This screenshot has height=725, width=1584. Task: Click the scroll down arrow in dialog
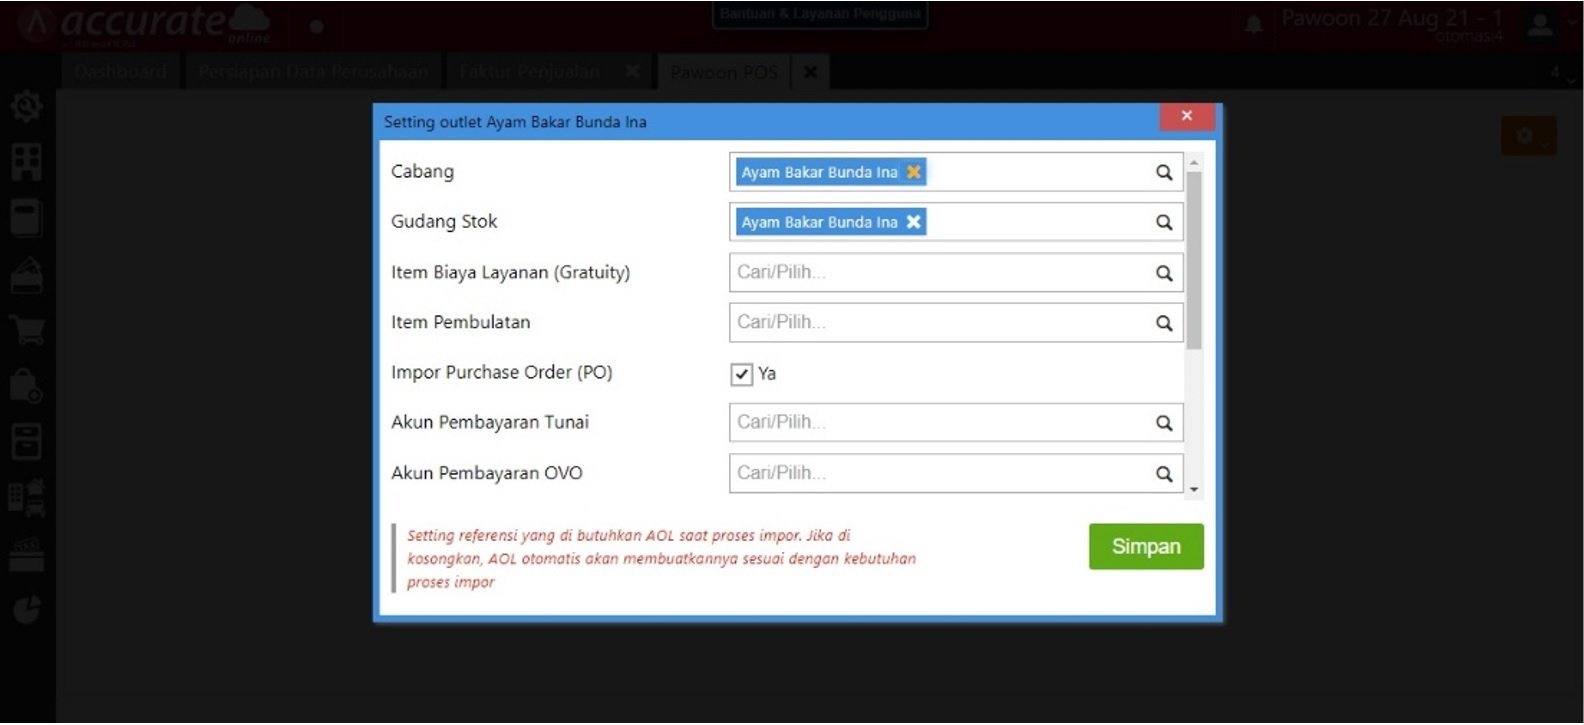point(1193,490)
